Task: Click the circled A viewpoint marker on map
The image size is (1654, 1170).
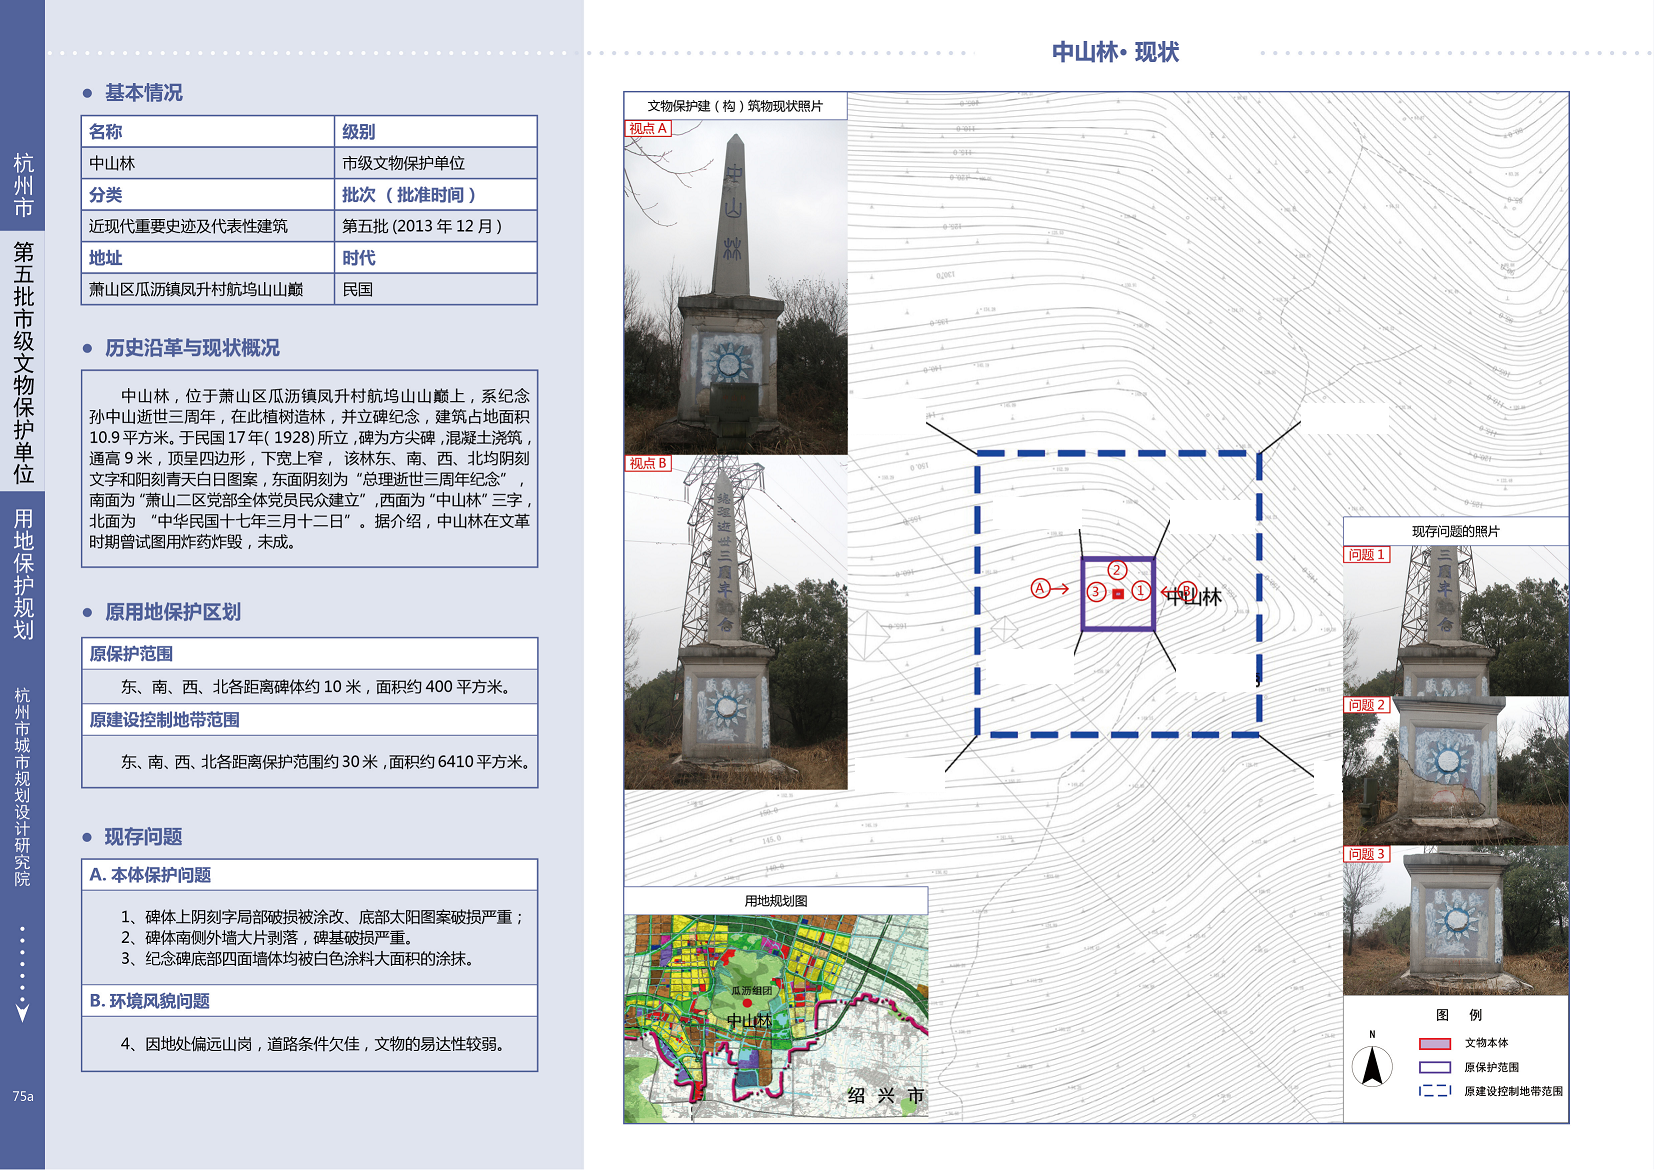Action: click(1040, 588)
